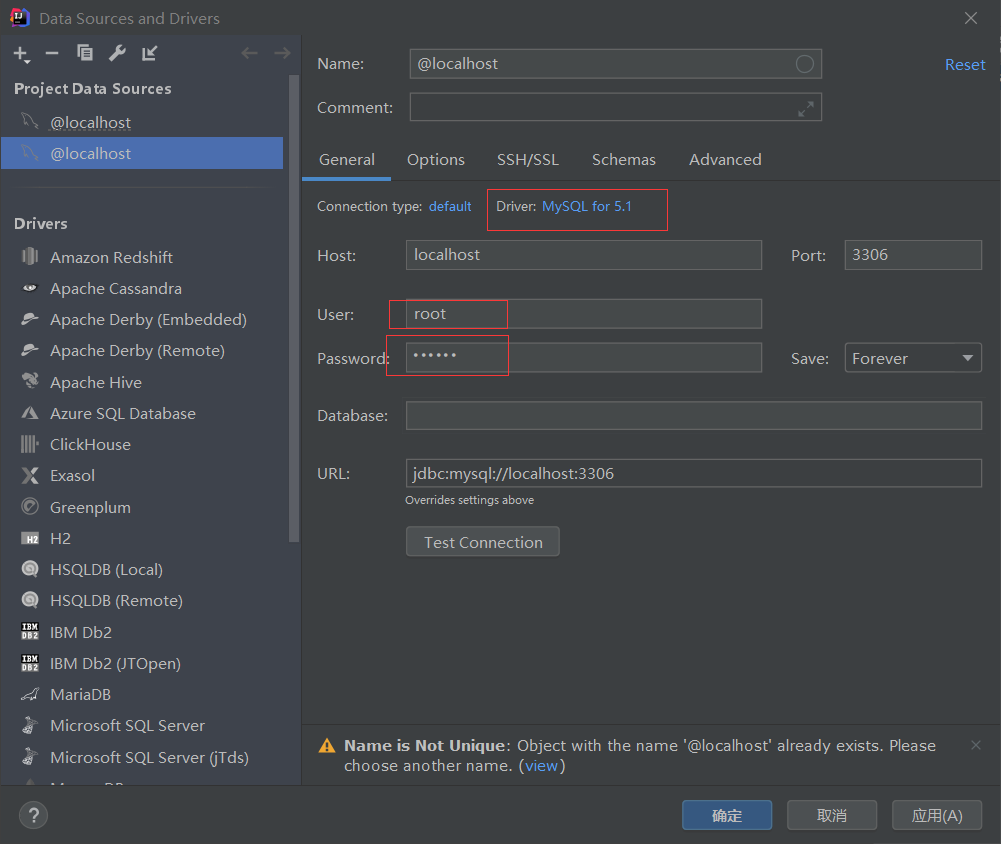Confirm with 确定 button

[x=727, y=815]
